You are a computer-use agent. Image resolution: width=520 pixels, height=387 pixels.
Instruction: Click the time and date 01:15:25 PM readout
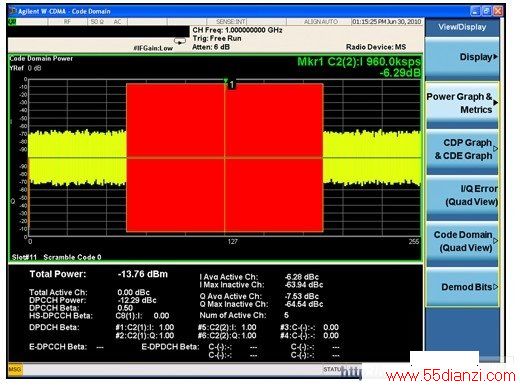387,22
